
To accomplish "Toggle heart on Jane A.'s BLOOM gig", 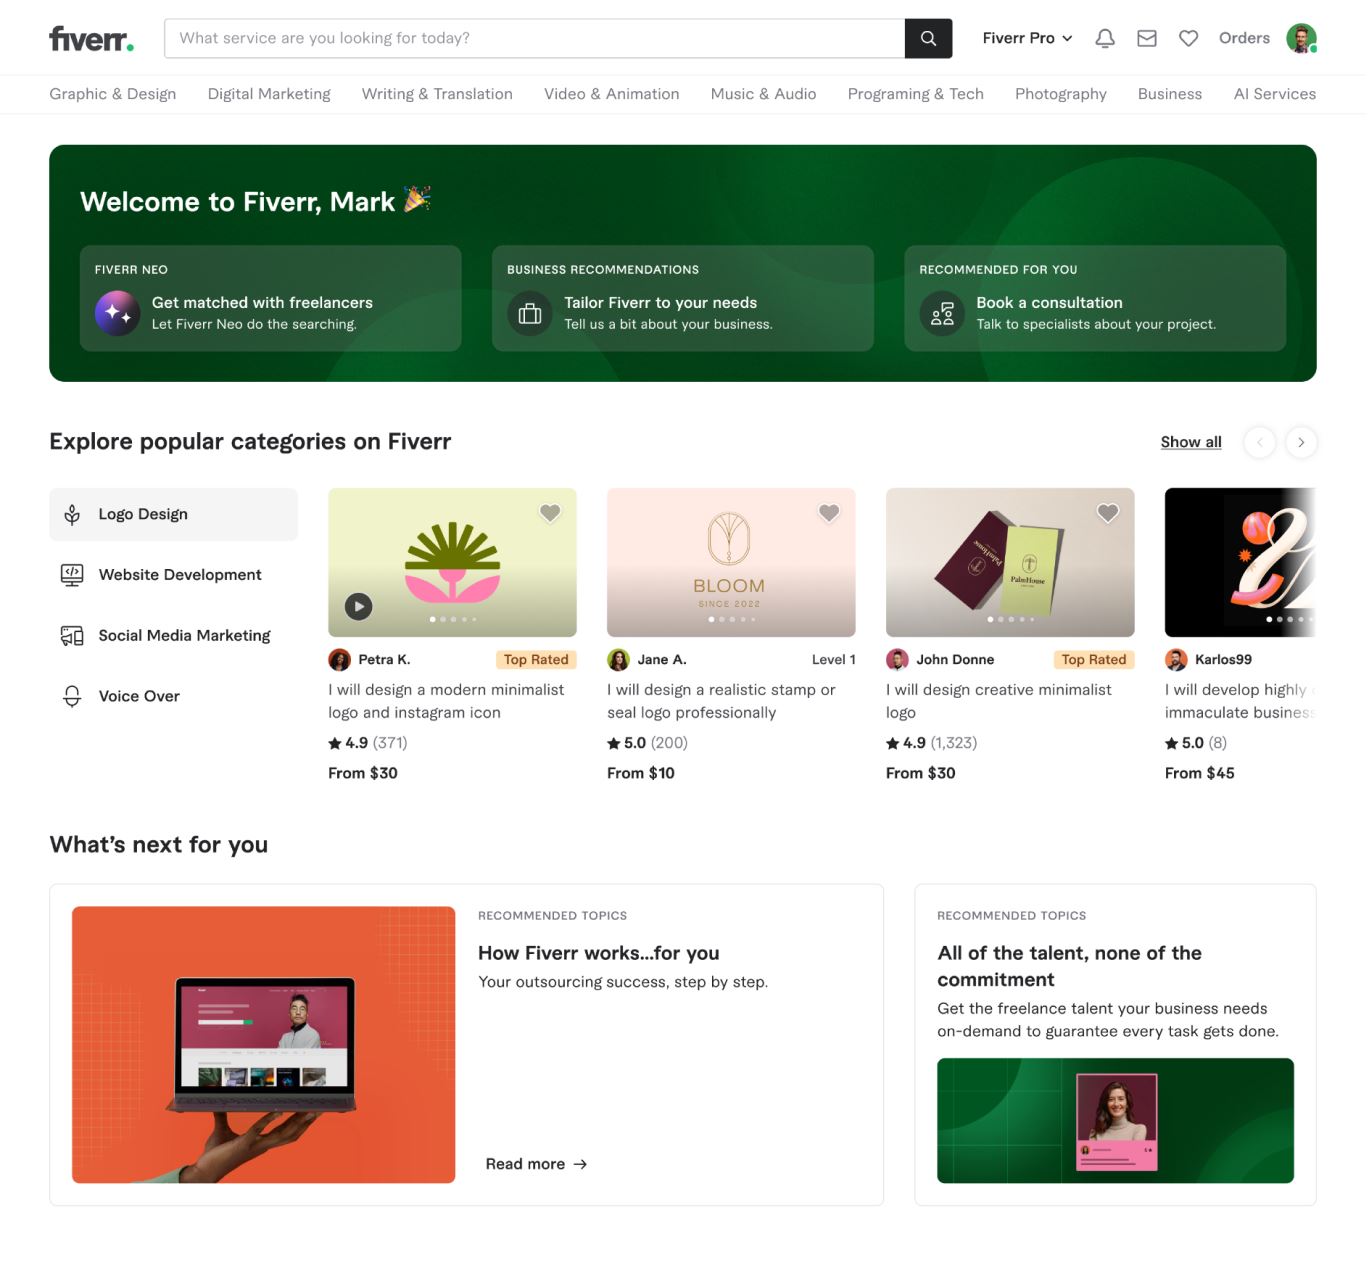I will [x=829, y=513].
